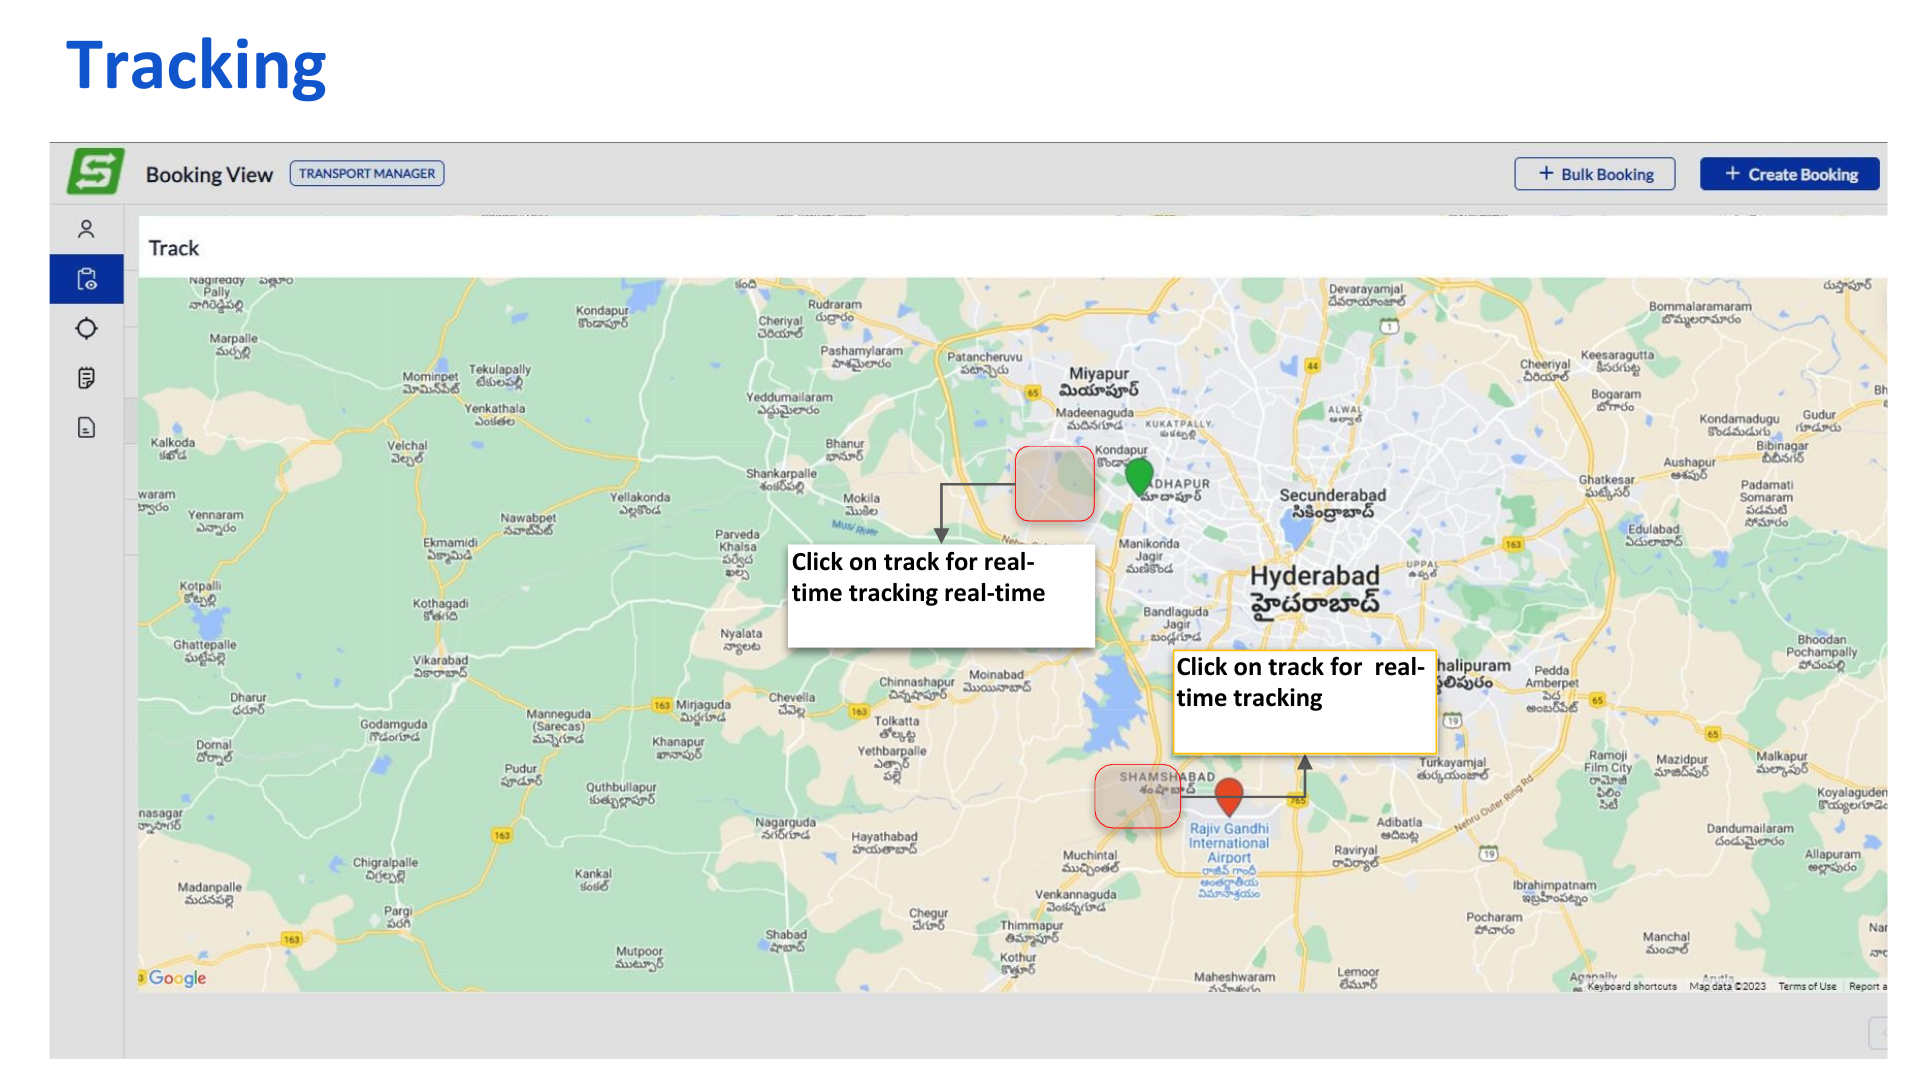The height and width of the screenshot is (1080, 1920).
Task: Click the plus icon in Bulk Booking
Action: tap(1546, 174)
